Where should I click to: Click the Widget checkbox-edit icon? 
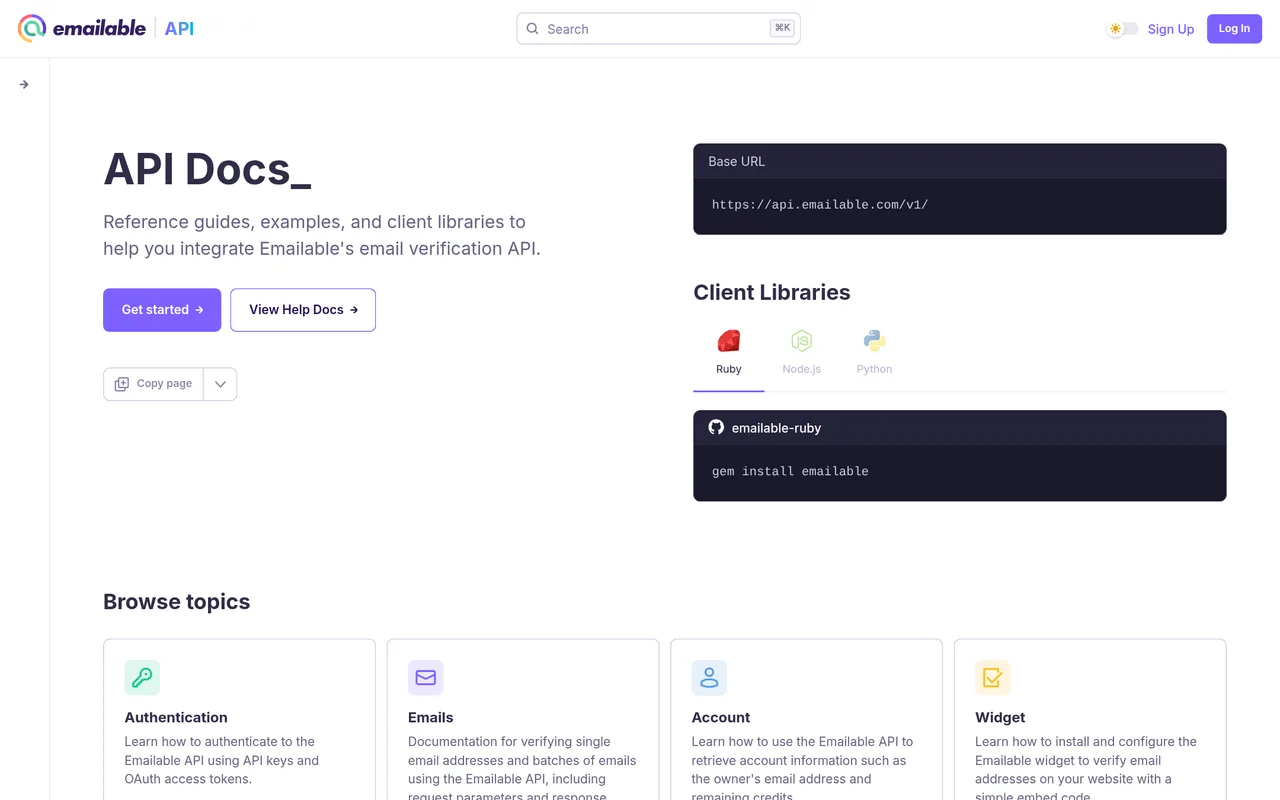[x=993, y=677]
